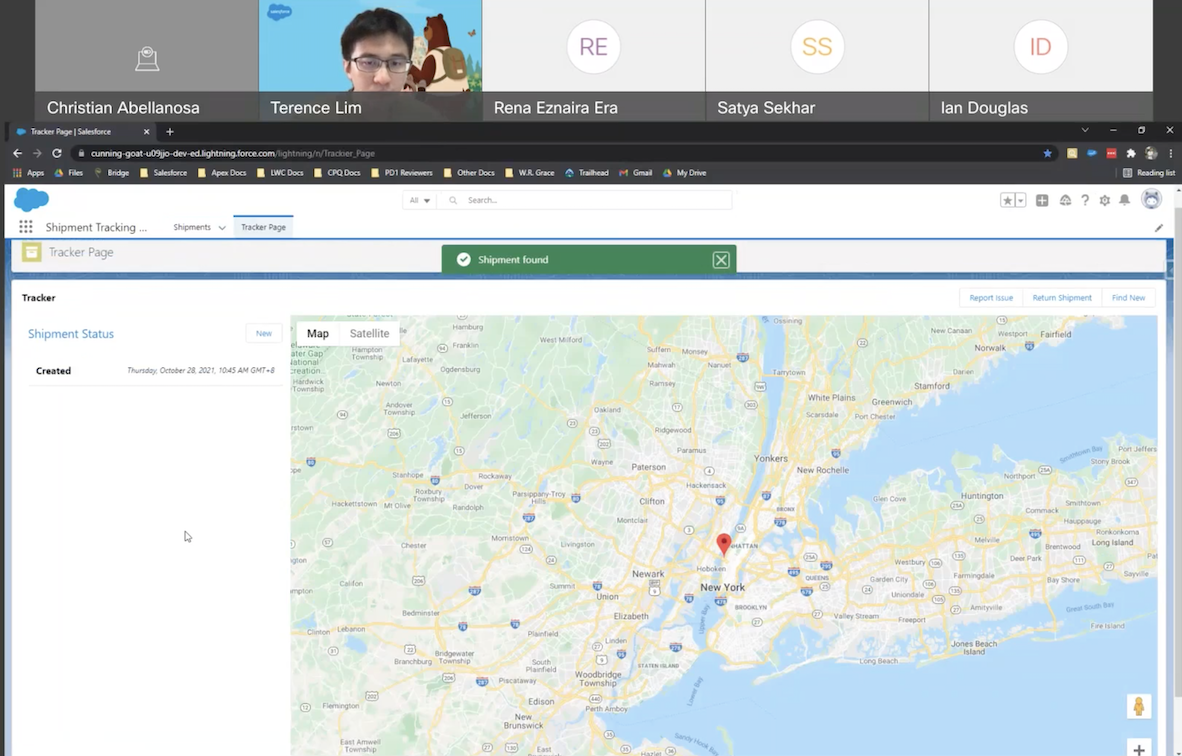
Task: Select the Tracker Page navigation tab
Action: (263, 227)
